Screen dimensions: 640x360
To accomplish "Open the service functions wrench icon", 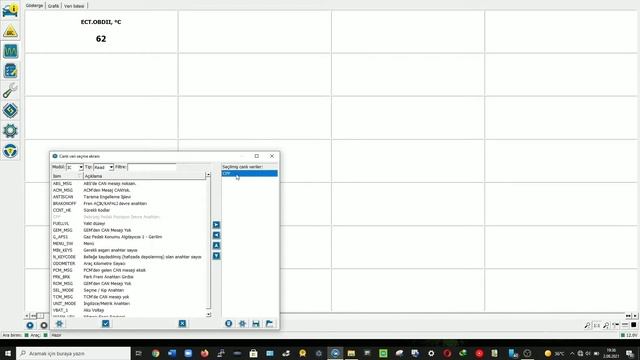I will (x=10, y=91).
